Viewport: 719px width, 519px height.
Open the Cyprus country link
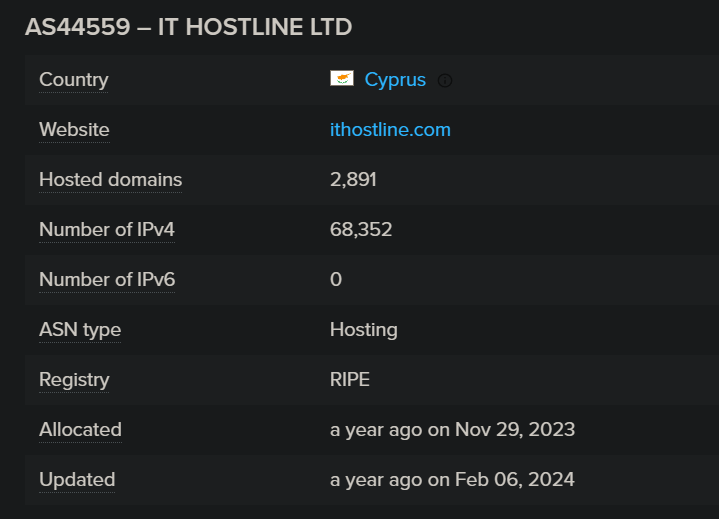[x=395, y=80]
